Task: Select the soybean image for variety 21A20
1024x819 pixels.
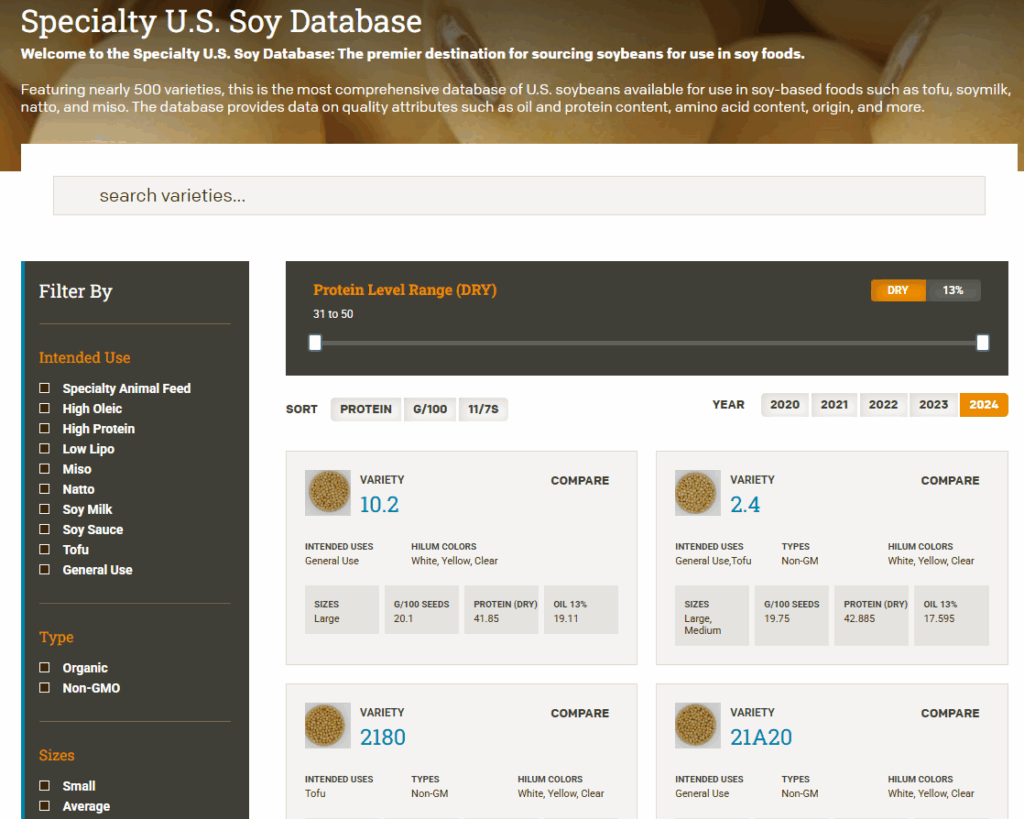Action: tap(696, 726)
